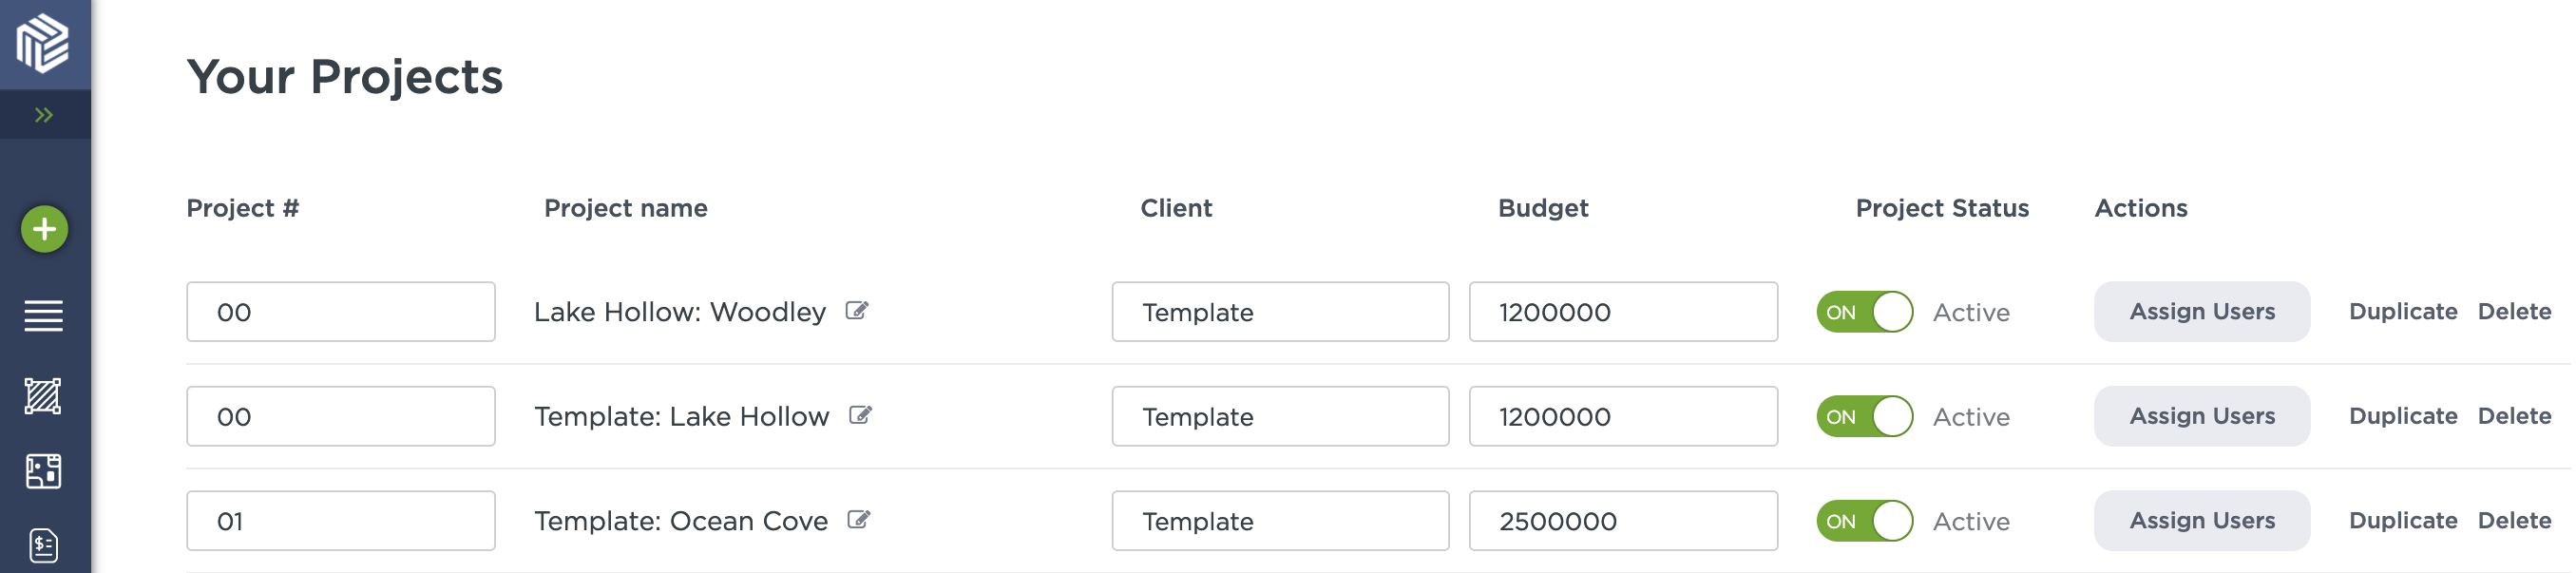This screenshot has width=2576, height=573.
Task: Click the app logo in the sidebar
Action: (44, 43)
